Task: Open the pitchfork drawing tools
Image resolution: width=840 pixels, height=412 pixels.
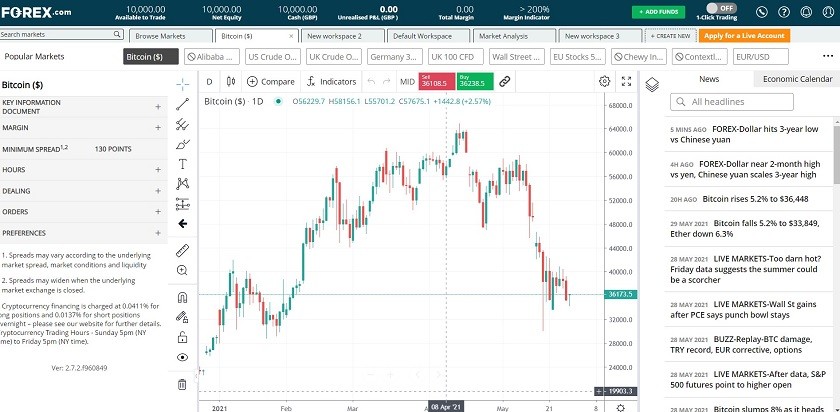Action: (183, 124)
